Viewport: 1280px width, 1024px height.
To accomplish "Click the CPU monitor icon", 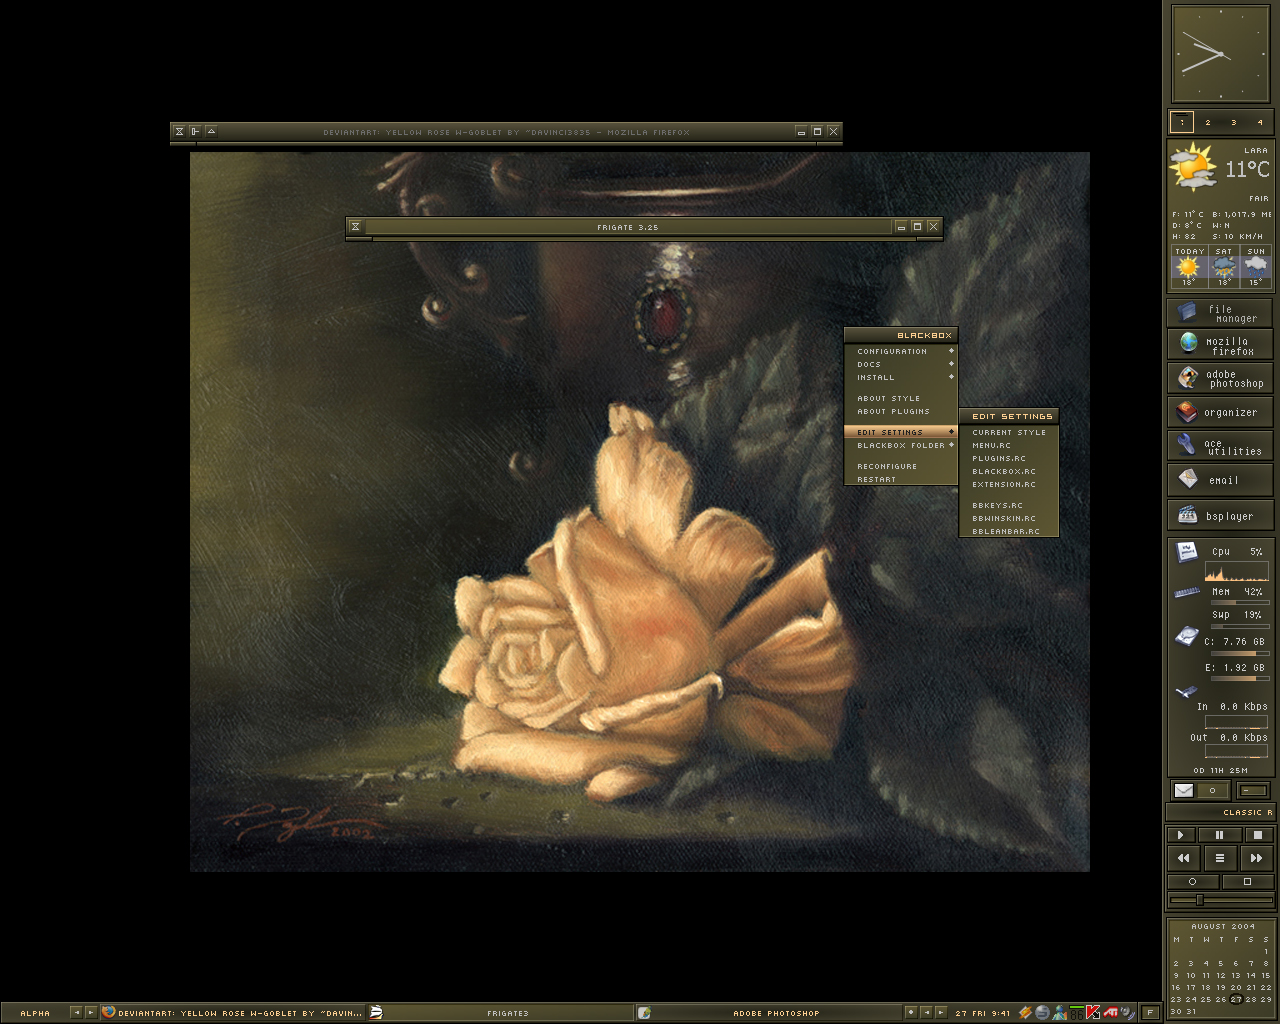I will click(1187, 552).
